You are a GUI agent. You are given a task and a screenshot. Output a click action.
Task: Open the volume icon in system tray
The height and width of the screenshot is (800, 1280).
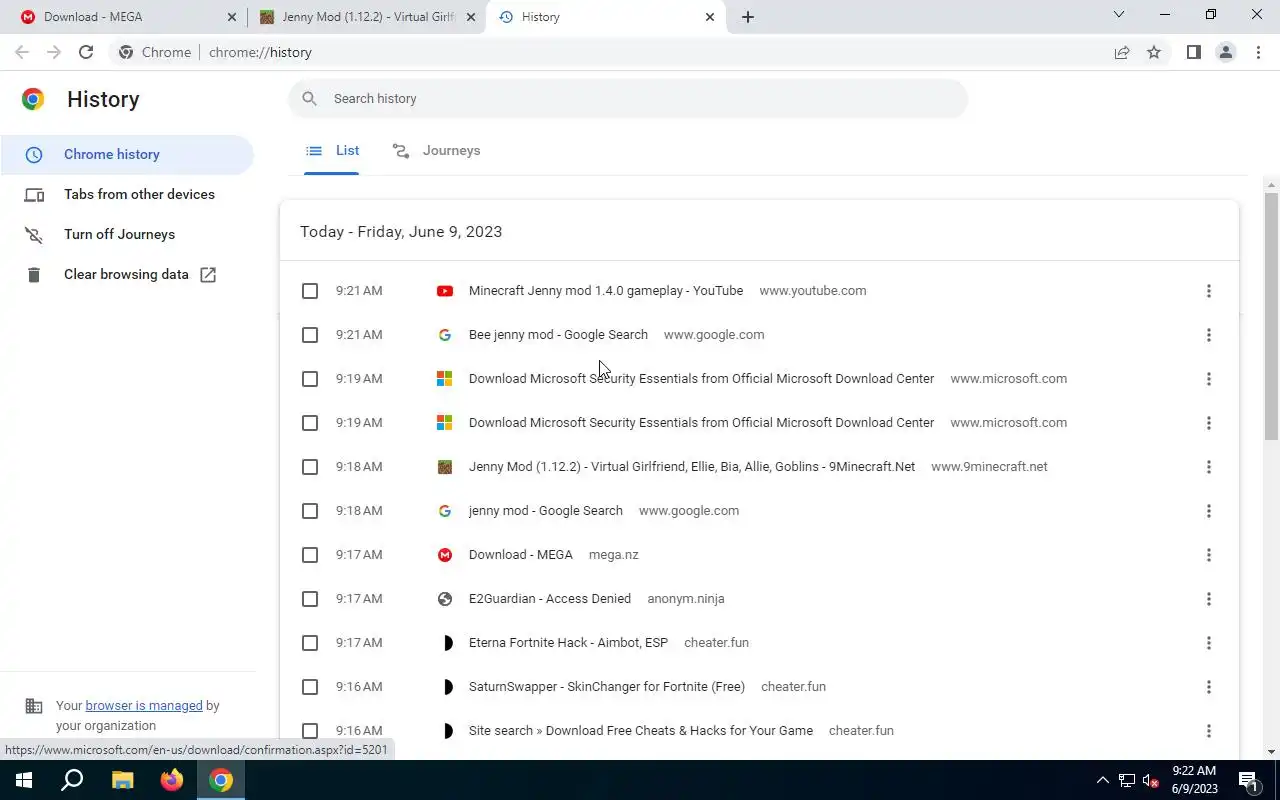point(1150,780)
